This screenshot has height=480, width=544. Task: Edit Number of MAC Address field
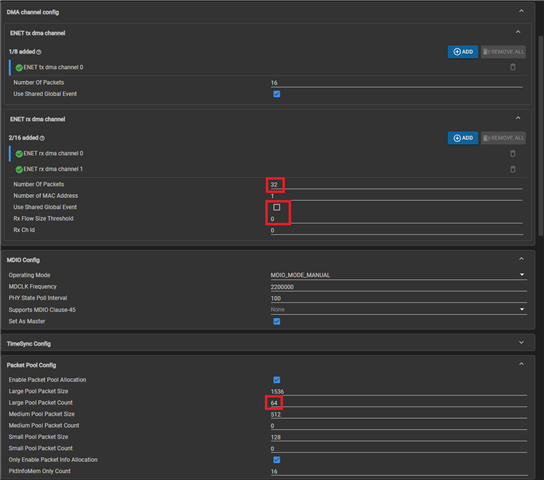coord(396,196)
